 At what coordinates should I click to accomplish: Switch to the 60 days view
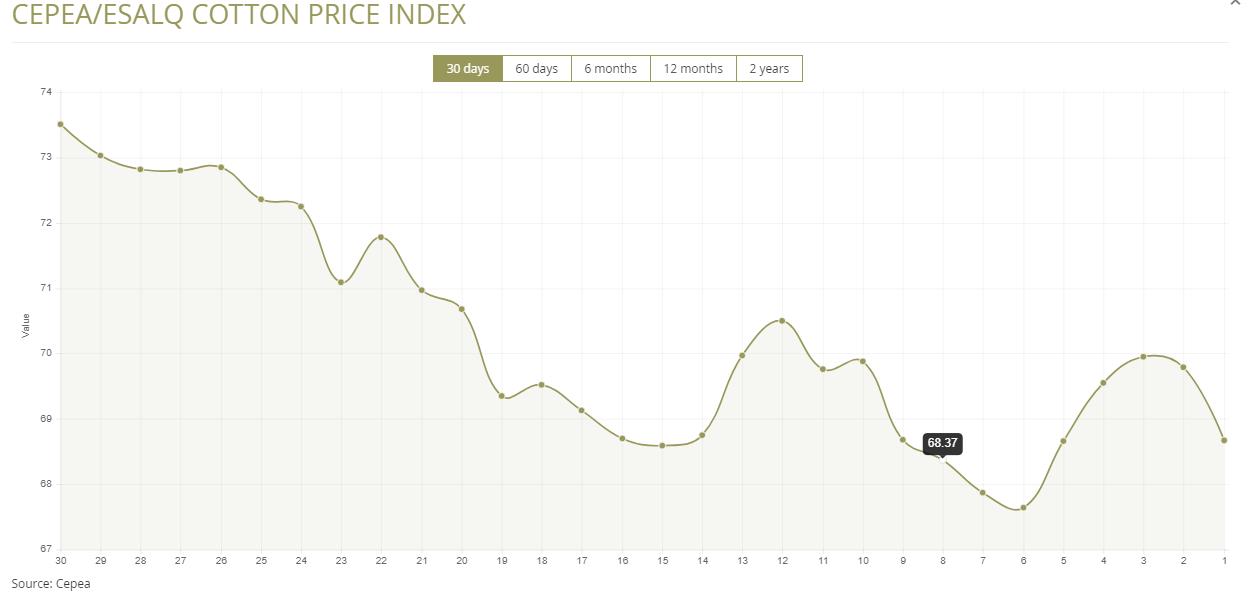[x=536, y=69]
